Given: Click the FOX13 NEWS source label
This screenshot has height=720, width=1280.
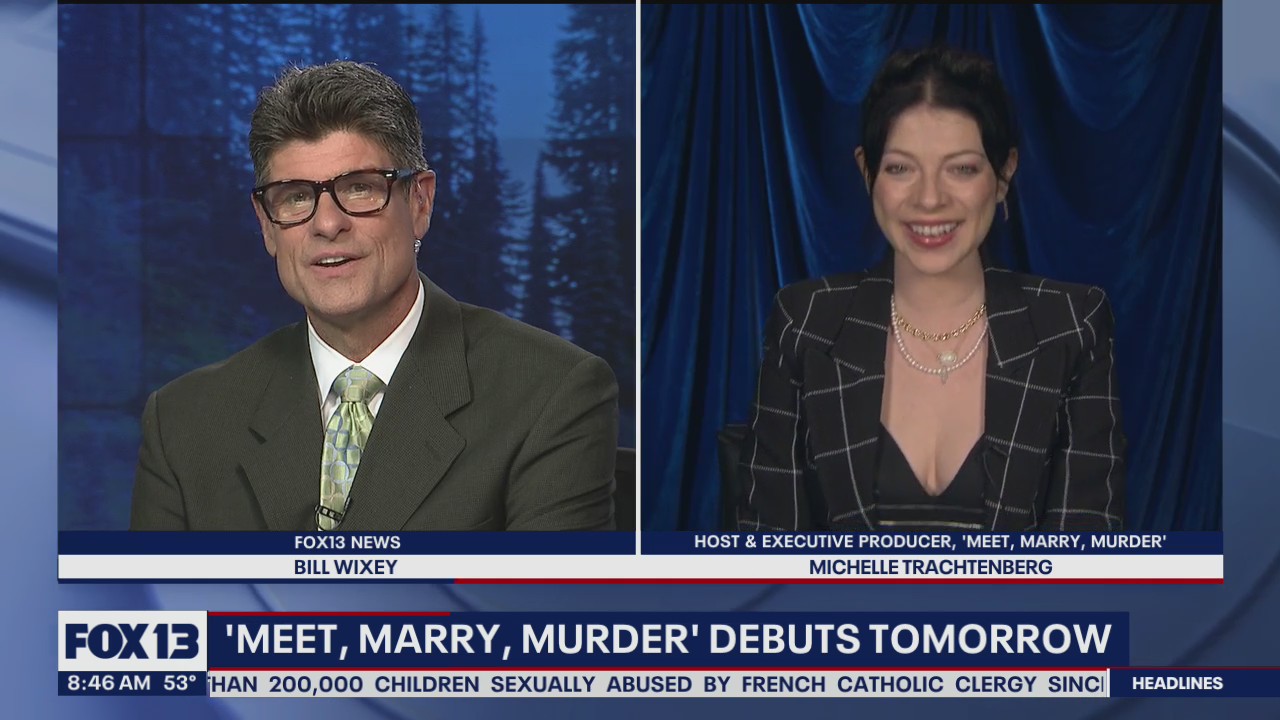Looking at the screenshot, I should click(349, 543).
